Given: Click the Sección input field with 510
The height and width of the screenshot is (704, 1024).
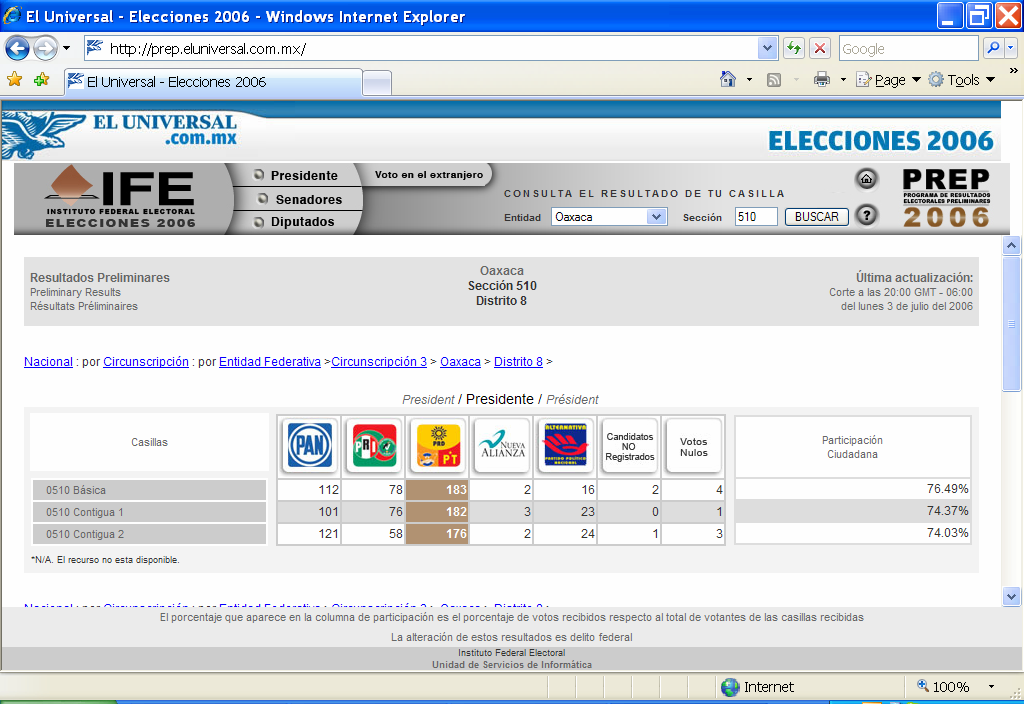Looking at the screenshot, I should [x=756, y=217].
